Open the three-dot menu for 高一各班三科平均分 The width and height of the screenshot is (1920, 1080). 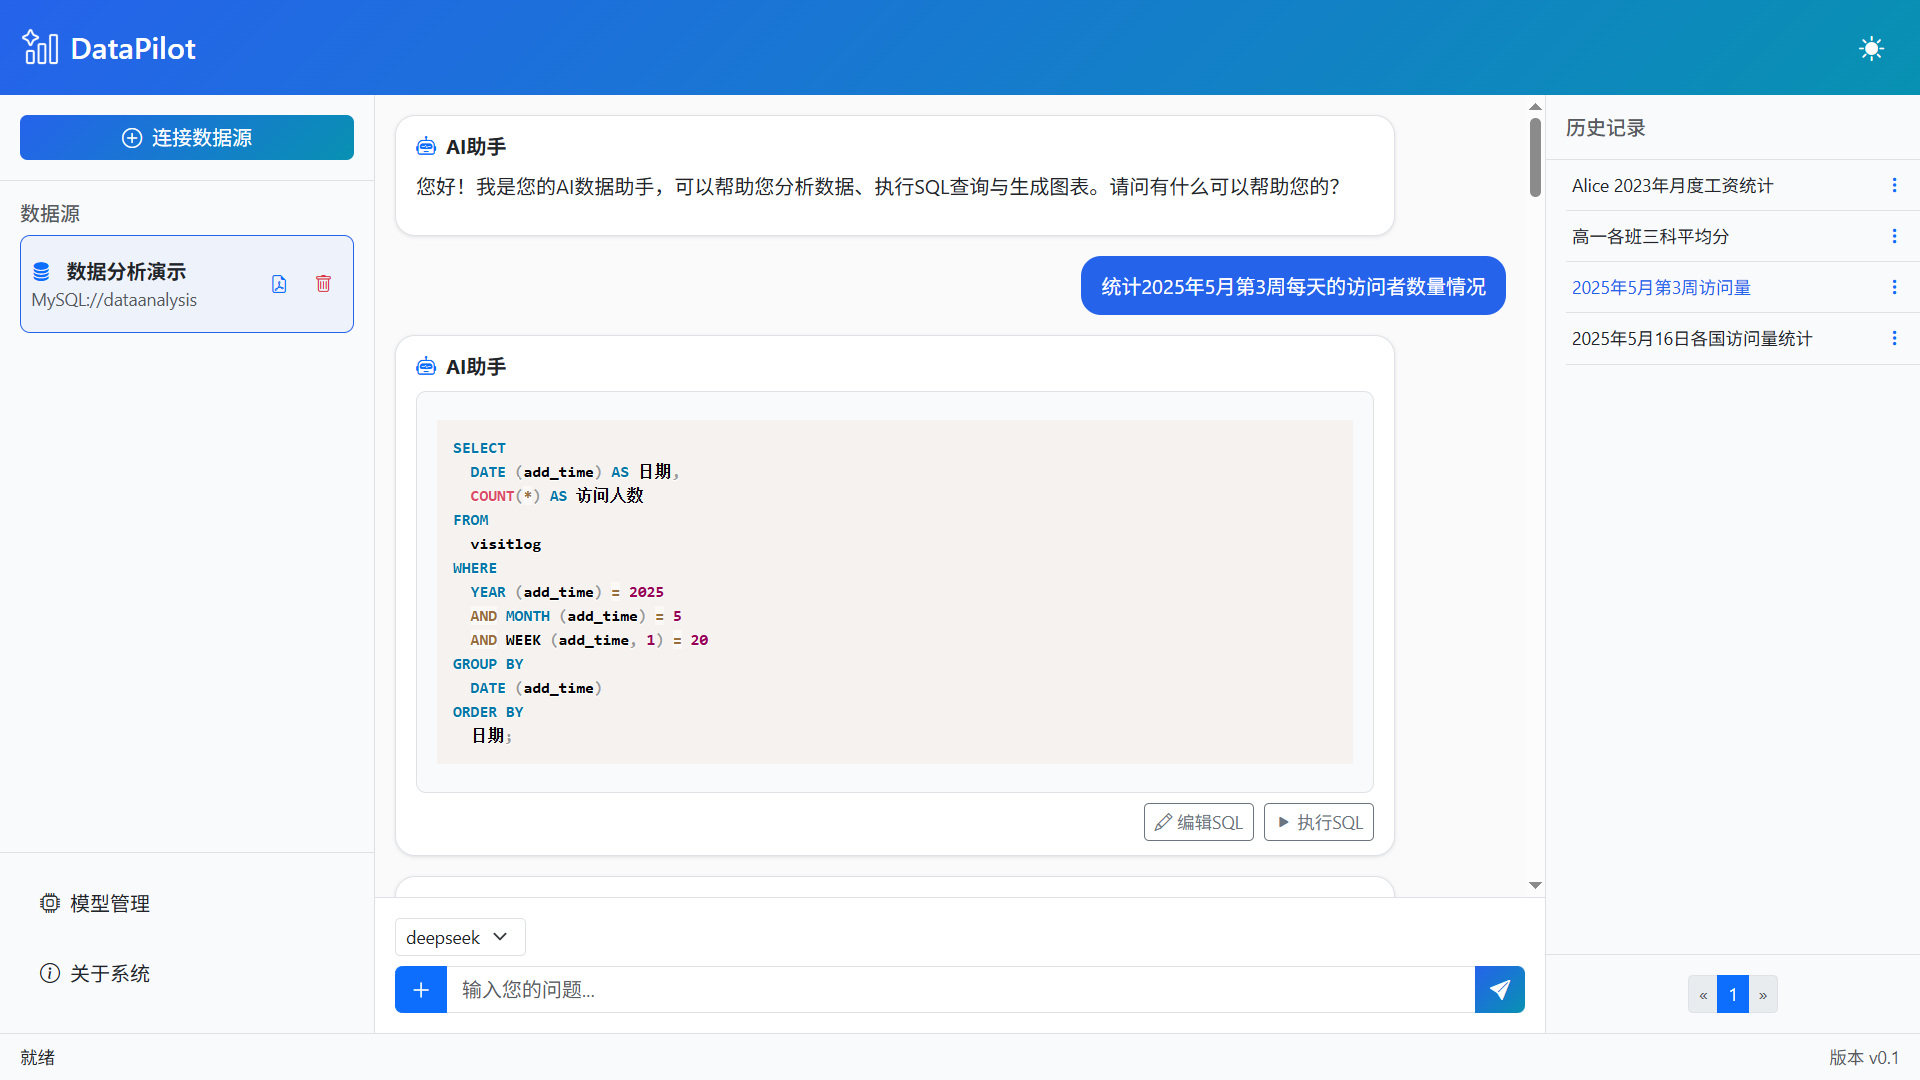click(1894, 236)
